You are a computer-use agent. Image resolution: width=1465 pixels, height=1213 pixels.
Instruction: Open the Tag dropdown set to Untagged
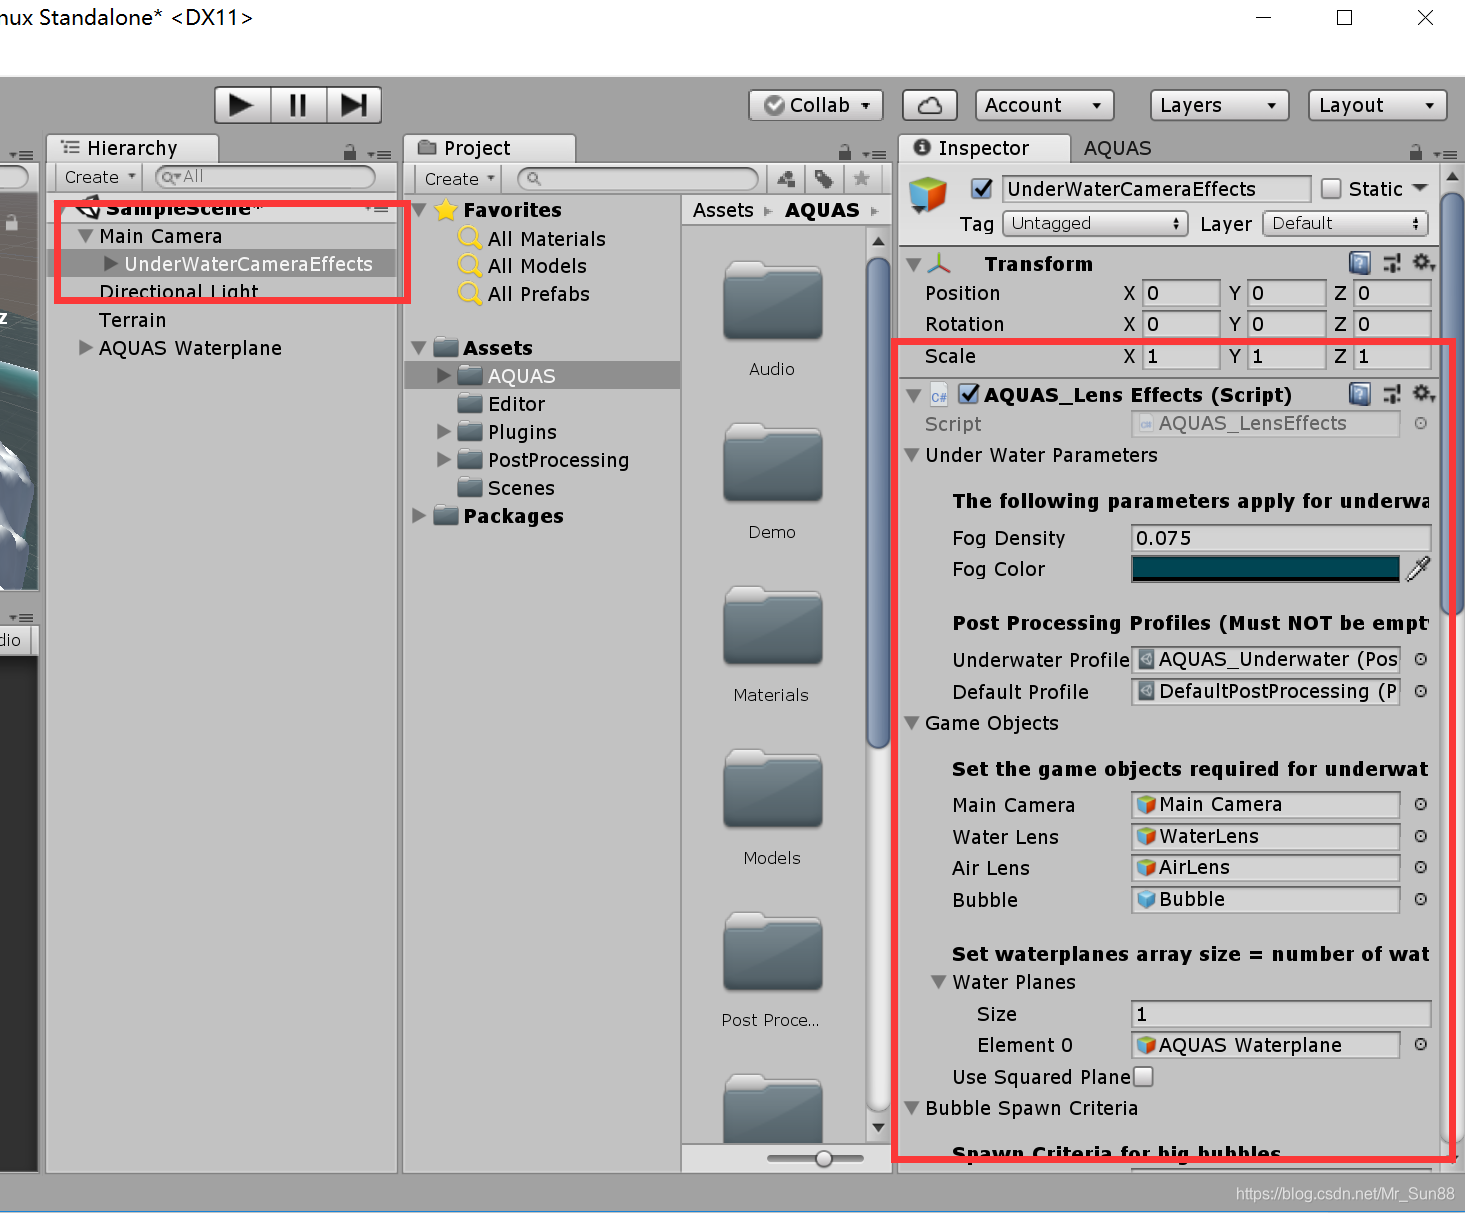click(x=1095, y=223)
